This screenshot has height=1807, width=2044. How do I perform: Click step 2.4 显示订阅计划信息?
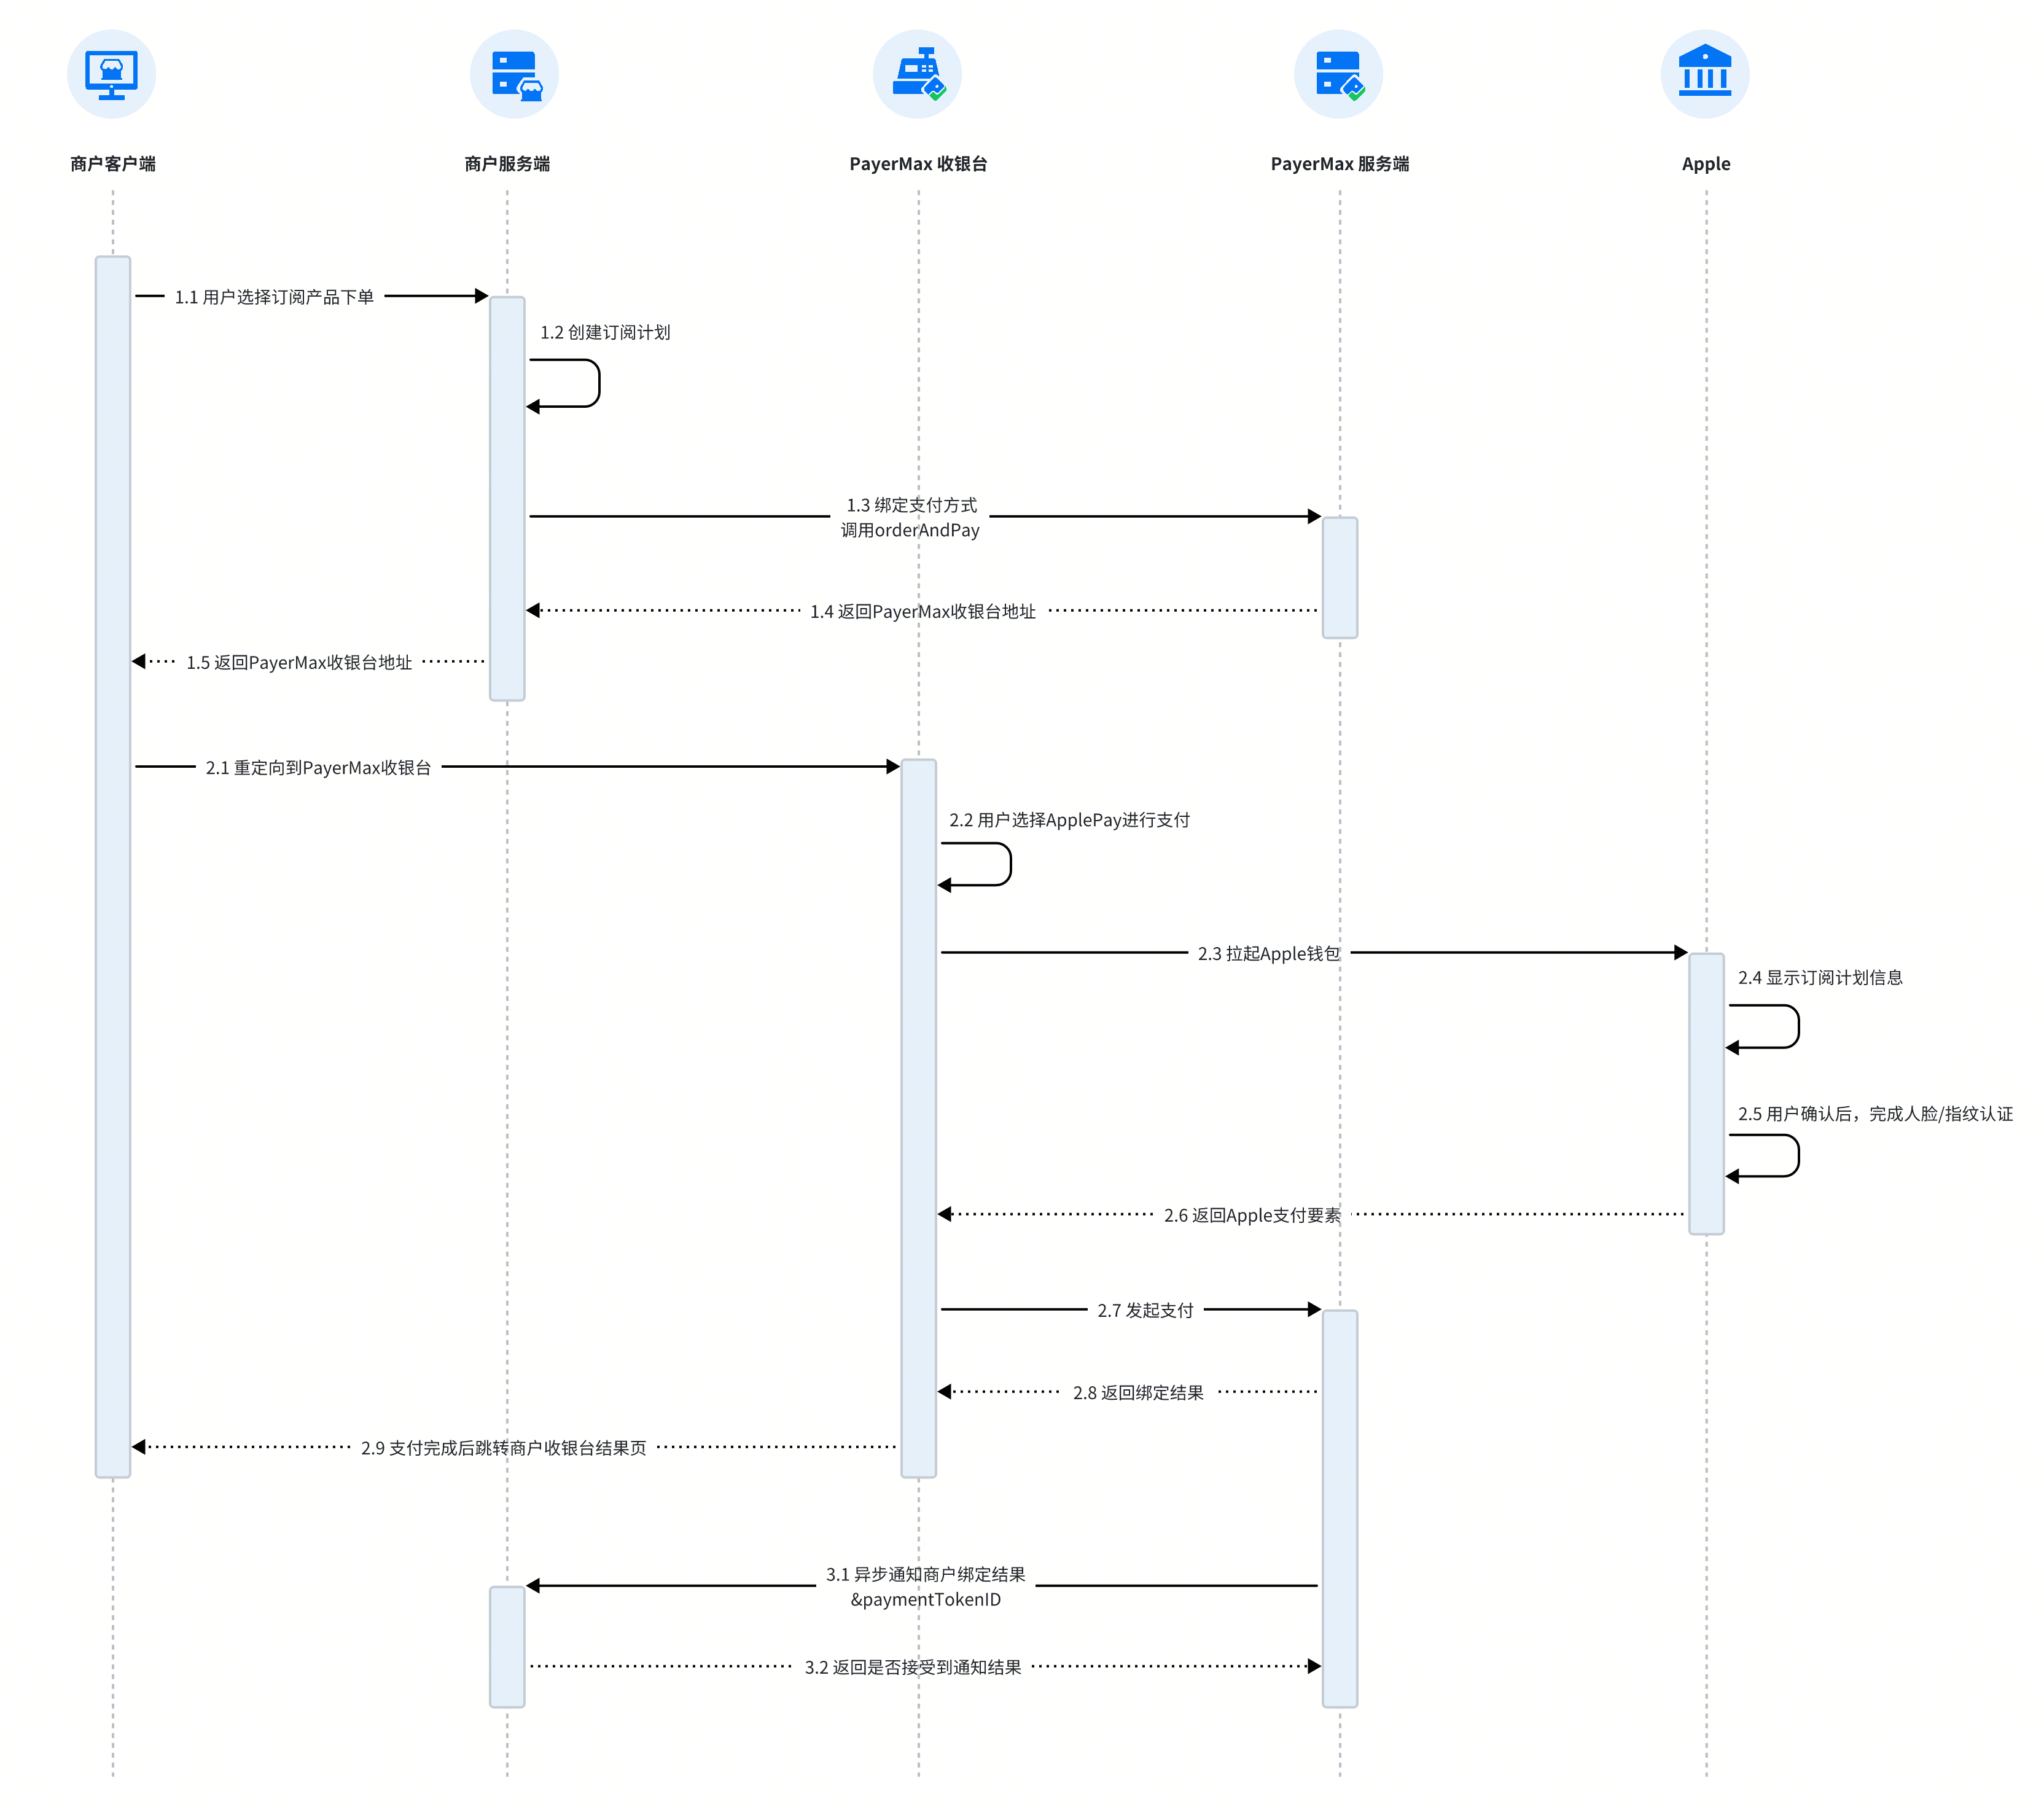(x=1820, y=977)
